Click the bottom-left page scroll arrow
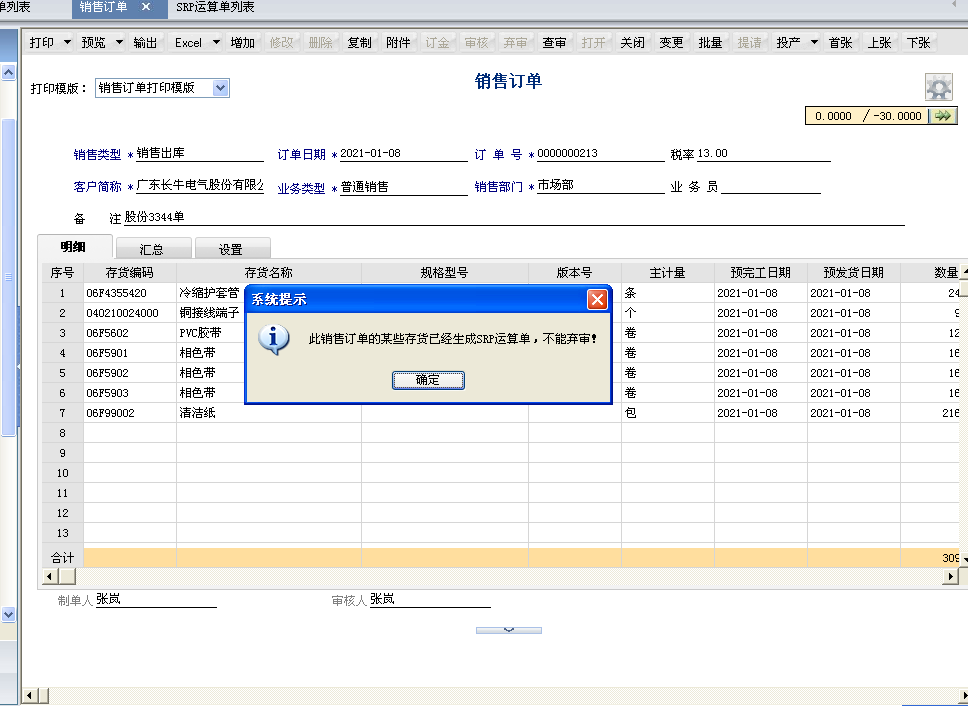 tap(28, 695)
